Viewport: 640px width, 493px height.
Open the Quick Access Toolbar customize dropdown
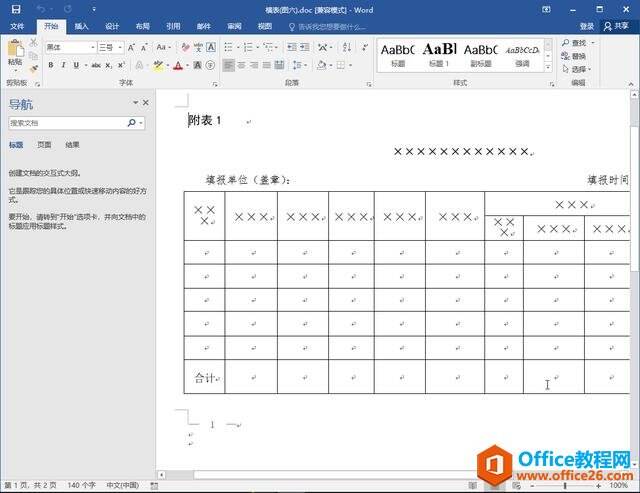[94, 9]
